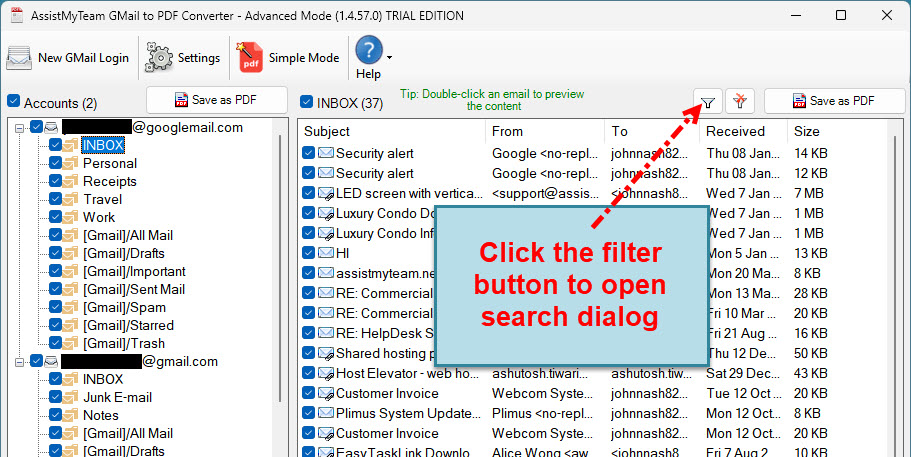Toggle the INBOX (37) select-all checkbox
This screenshot has width=911, height=457.
[307, 102]
